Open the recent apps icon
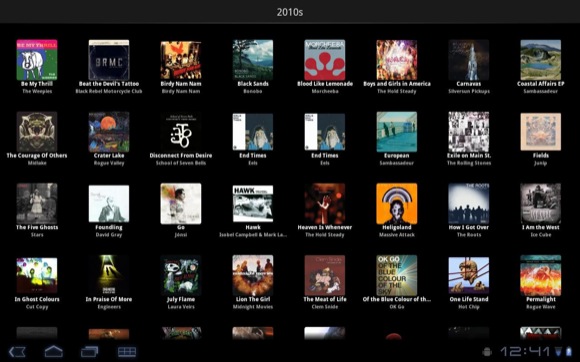The width and height of the screenshot is (580, 362). tap(90, 351)
